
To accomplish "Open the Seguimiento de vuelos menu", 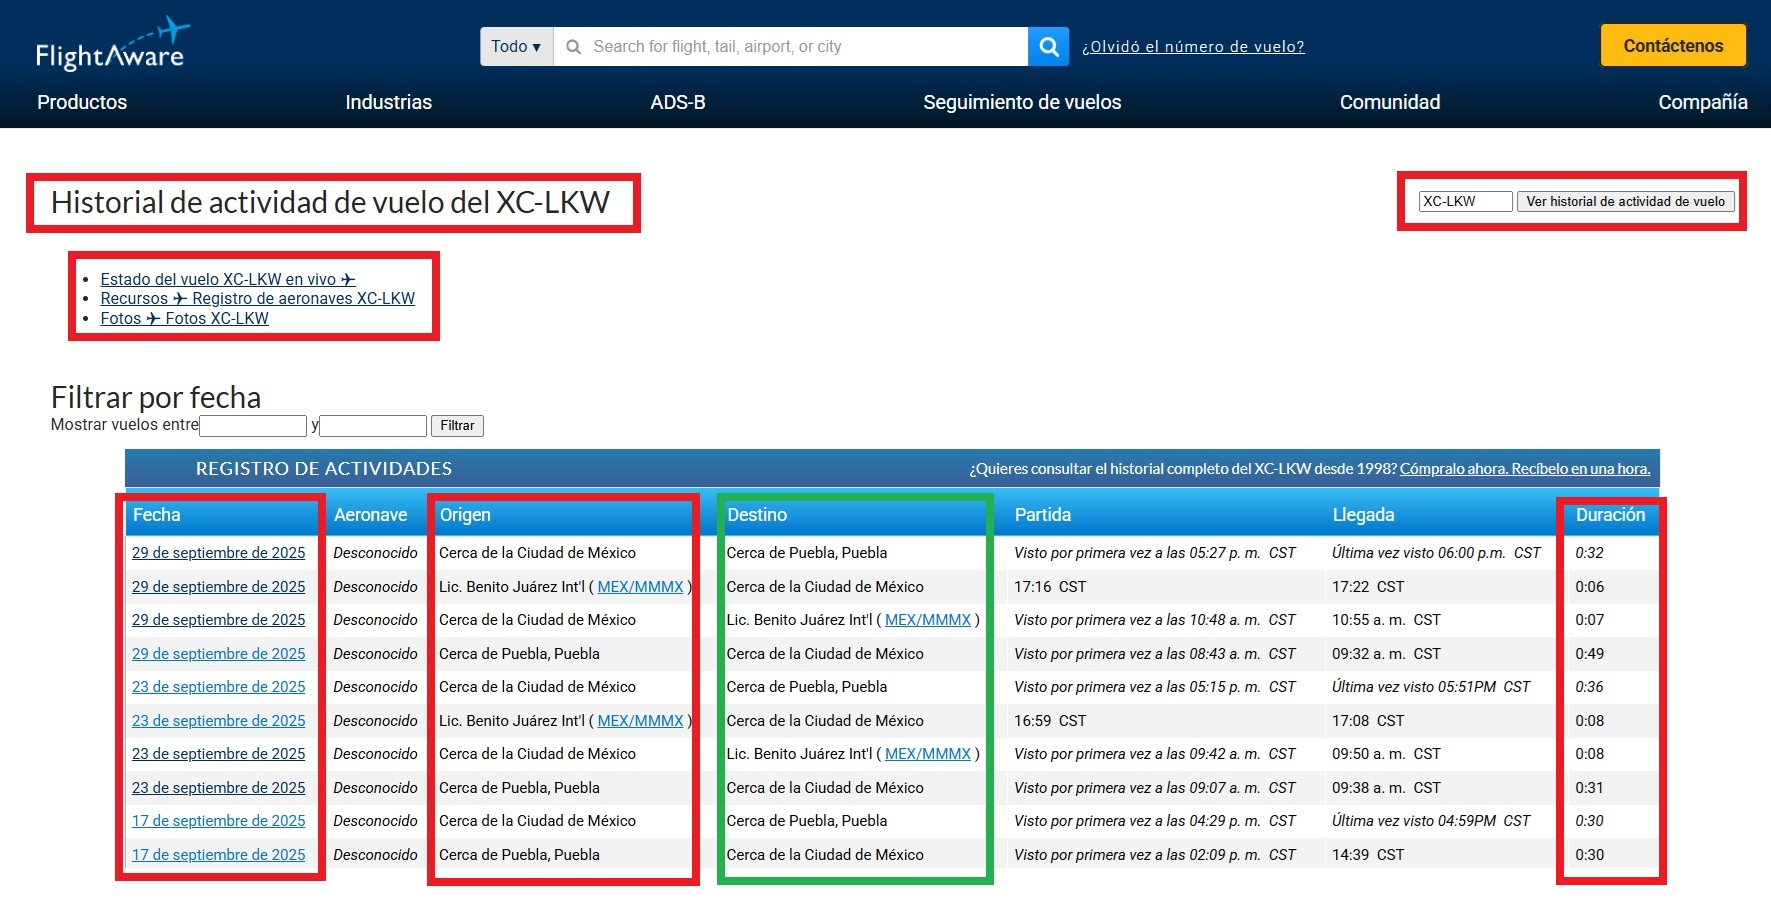I will pos(1022,102).
